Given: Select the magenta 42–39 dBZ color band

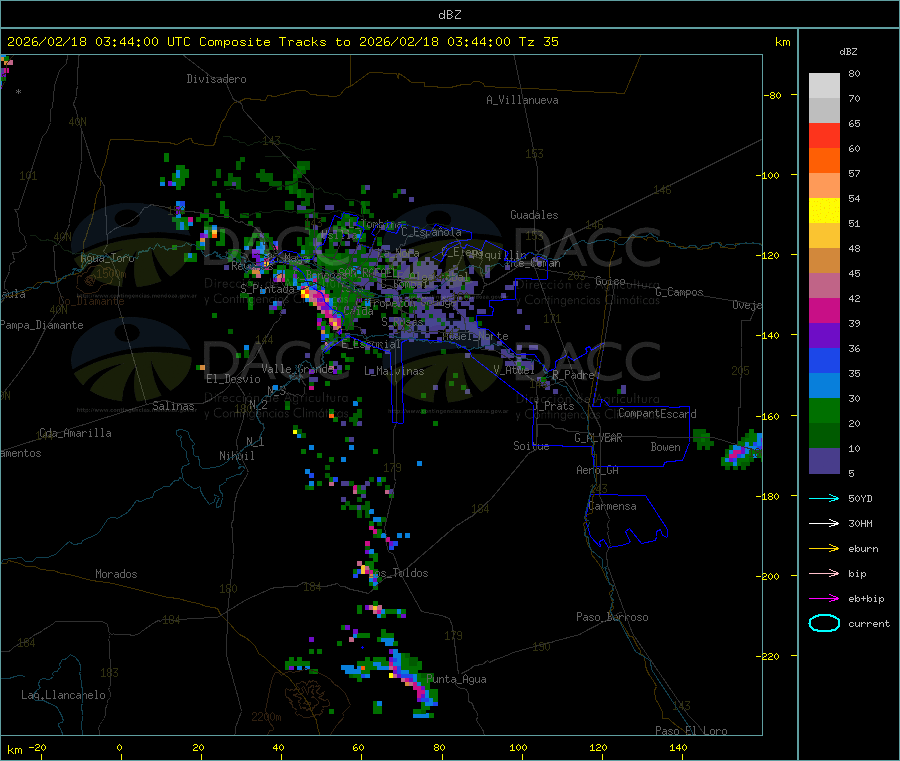Looking at the screenshot, I should click(x=824, y=310).
